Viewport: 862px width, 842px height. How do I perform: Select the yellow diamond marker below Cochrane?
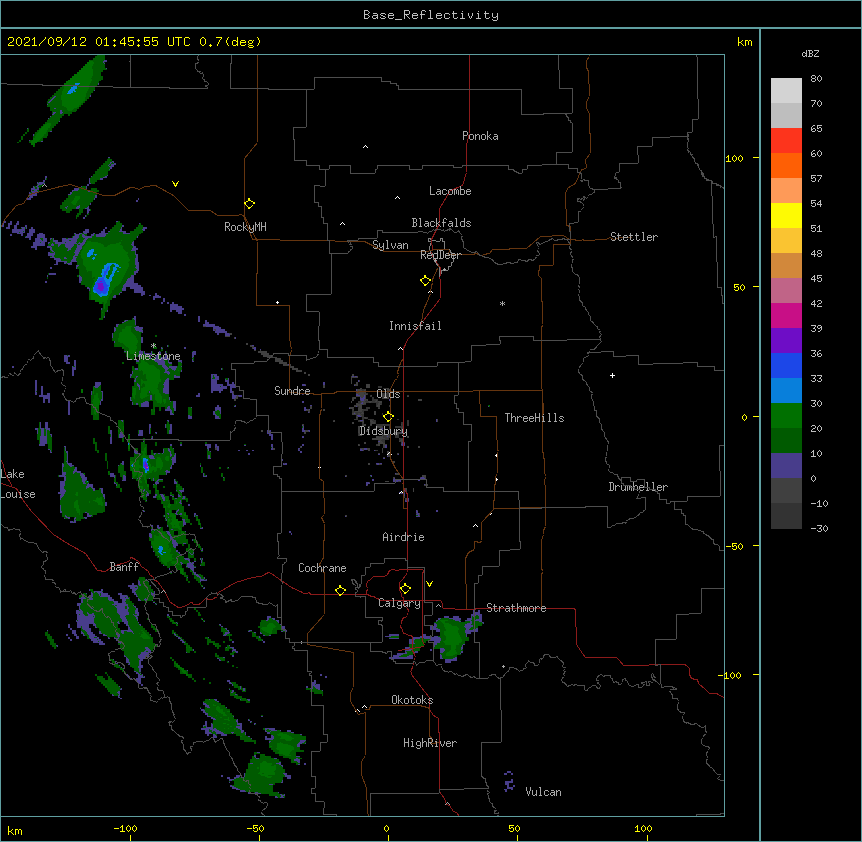click(x=340, y=590)
